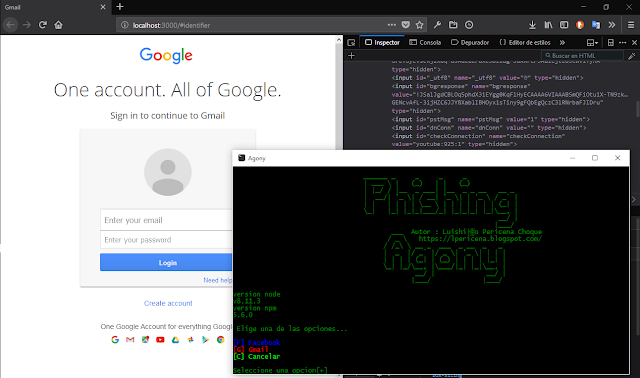Switch to the Consola tab
The height and width of the screenshot is (378, 640).
(425, 42)
